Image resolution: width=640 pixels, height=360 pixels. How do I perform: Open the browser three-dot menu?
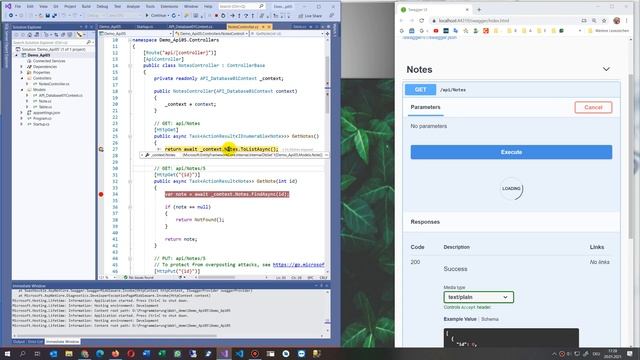[x=627, y=20]
